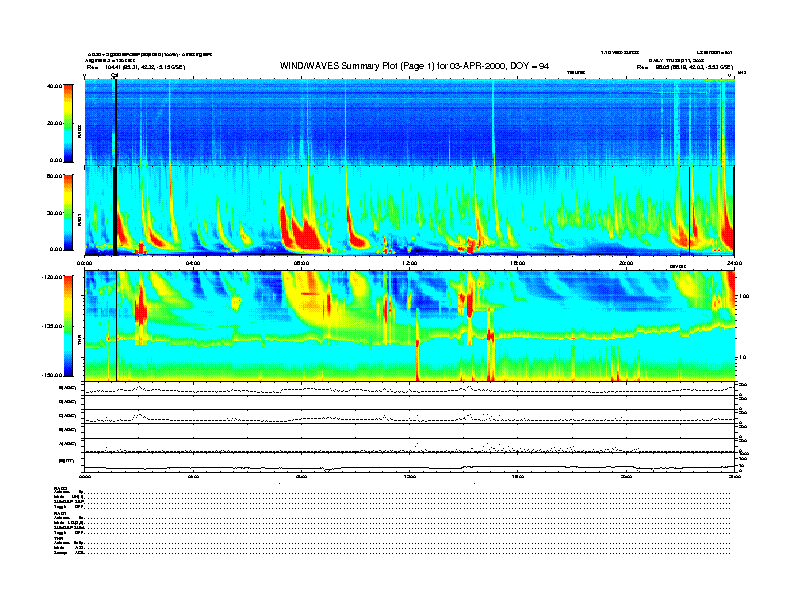The image size is (792, 612).
Task: Click the 10 tick label right of TNR
Action: 742,358
